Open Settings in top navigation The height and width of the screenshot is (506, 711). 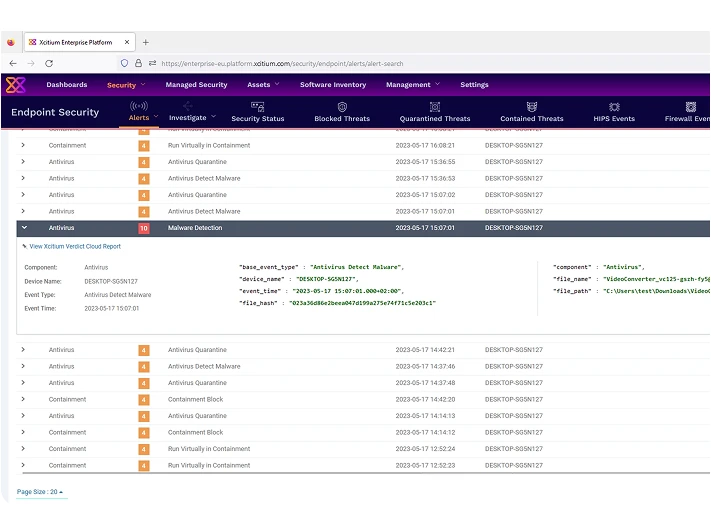click(x=474, y=85)
